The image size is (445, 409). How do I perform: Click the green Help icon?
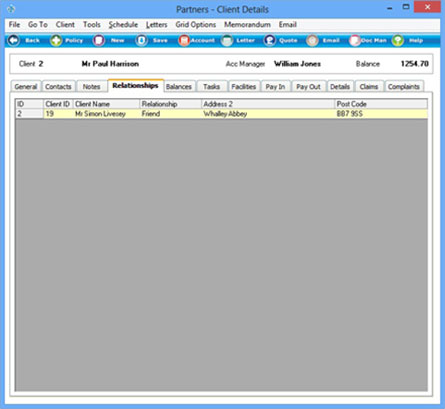tap(398, 41)
